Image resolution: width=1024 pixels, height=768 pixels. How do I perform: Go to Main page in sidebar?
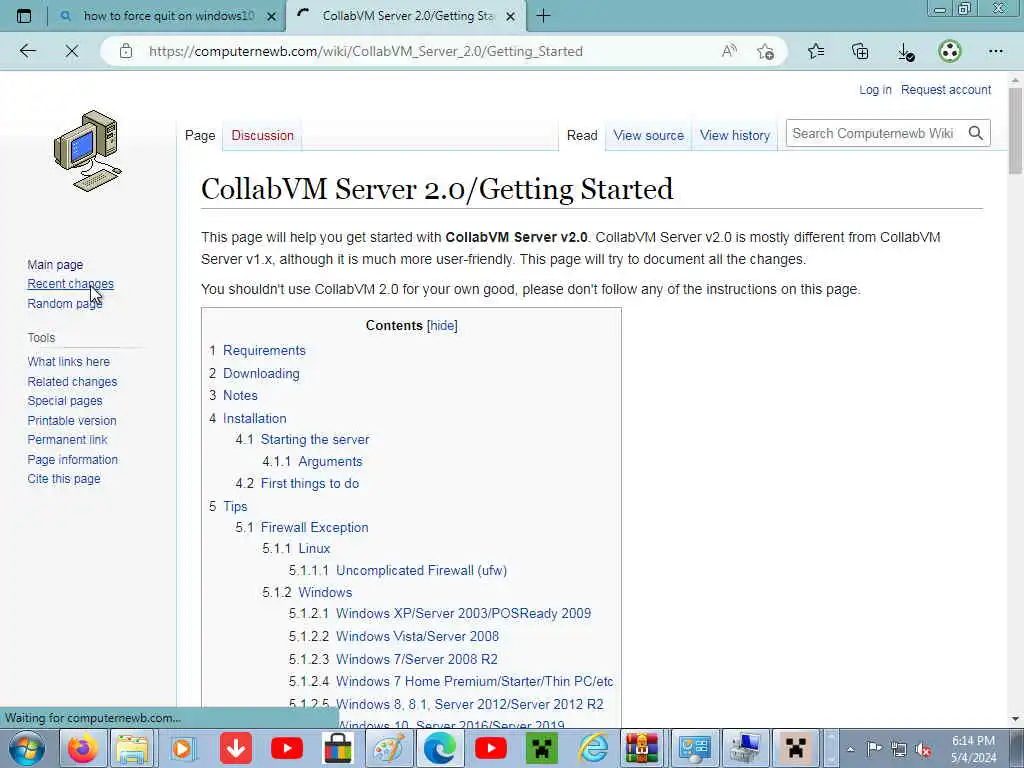[x=55, y=264]
